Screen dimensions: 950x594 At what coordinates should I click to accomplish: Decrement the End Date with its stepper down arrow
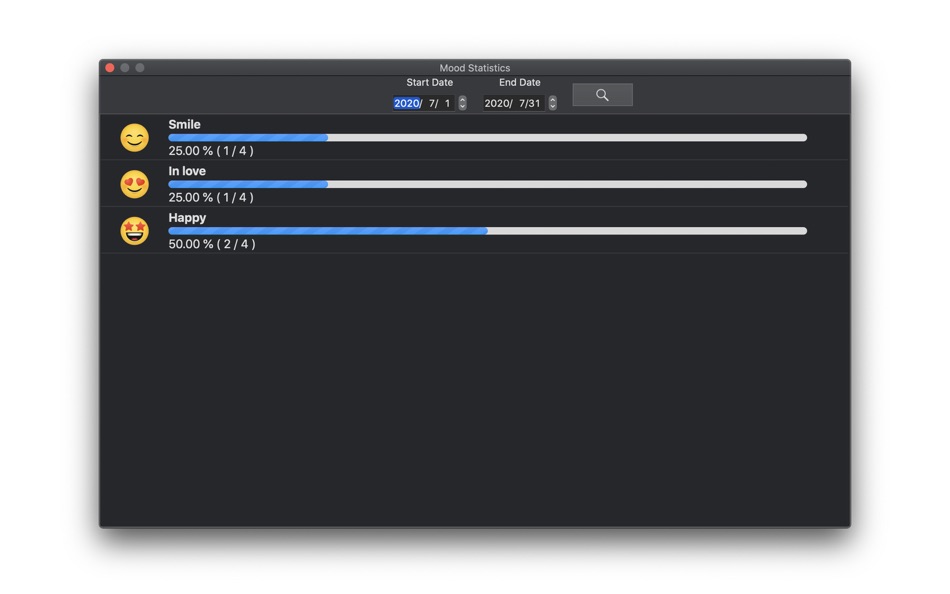pos(553,105)
